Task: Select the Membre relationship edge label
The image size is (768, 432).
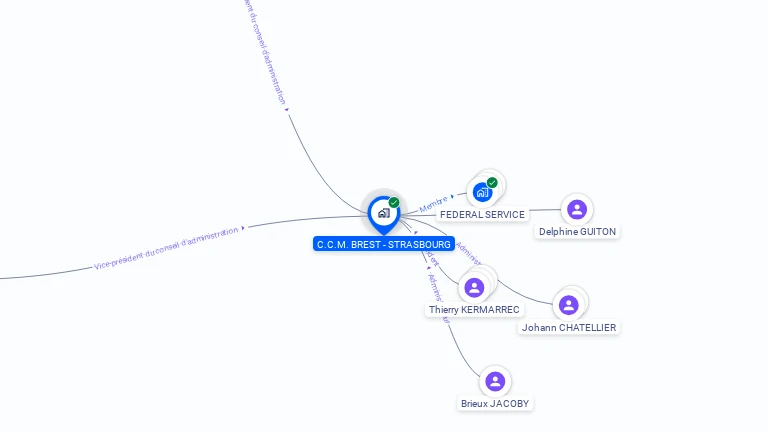Action: (x=433, y=204)
